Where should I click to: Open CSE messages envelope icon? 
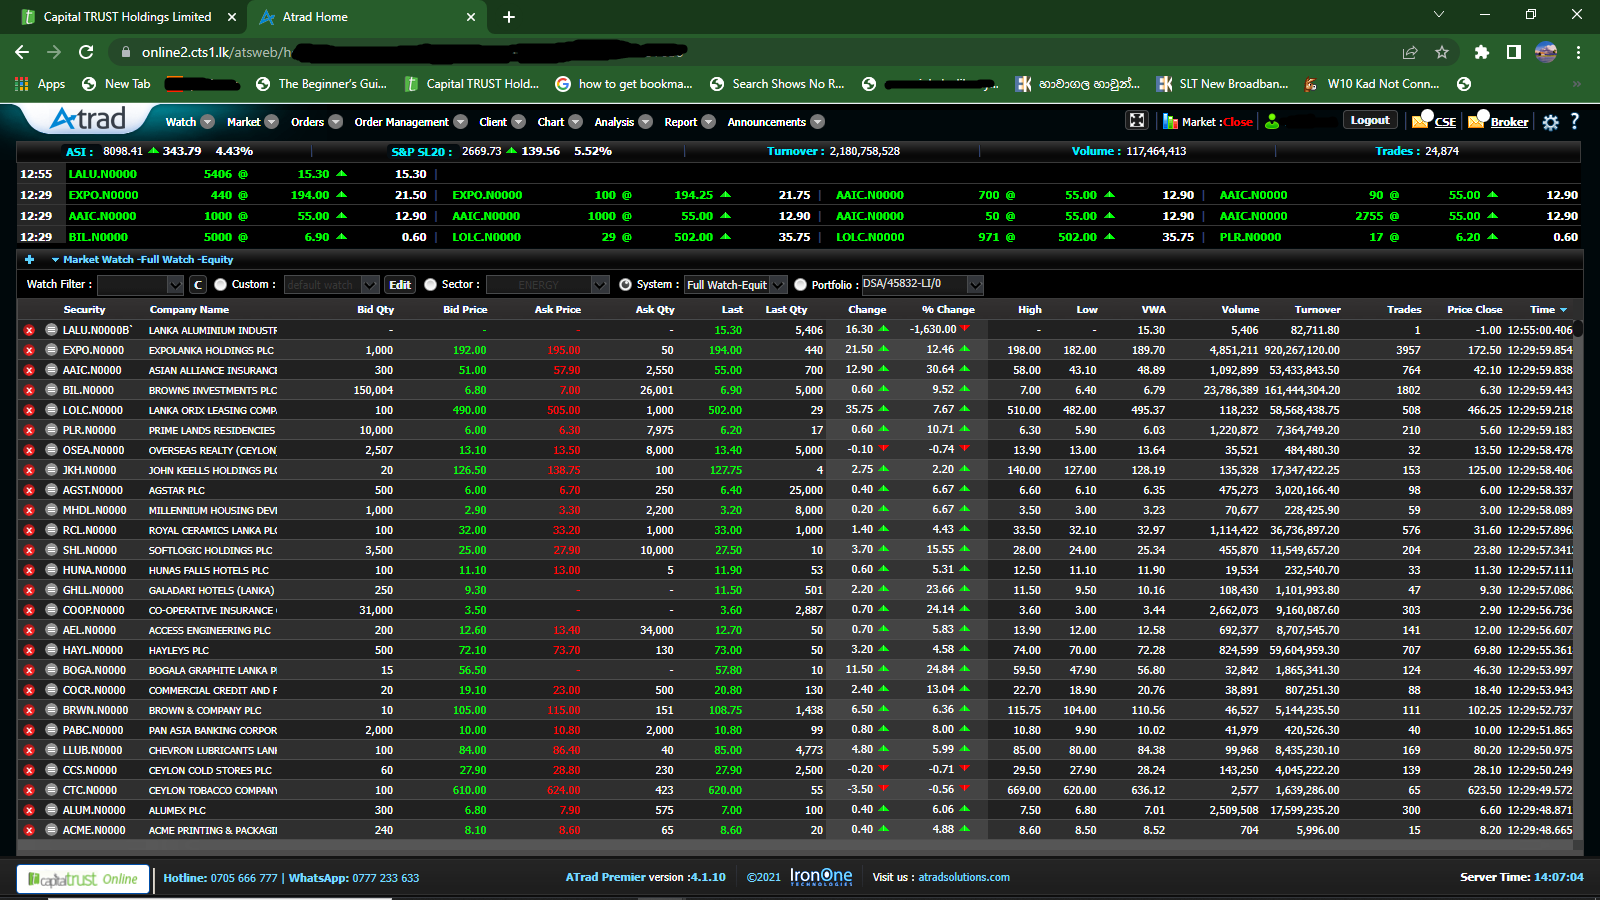1420,121
